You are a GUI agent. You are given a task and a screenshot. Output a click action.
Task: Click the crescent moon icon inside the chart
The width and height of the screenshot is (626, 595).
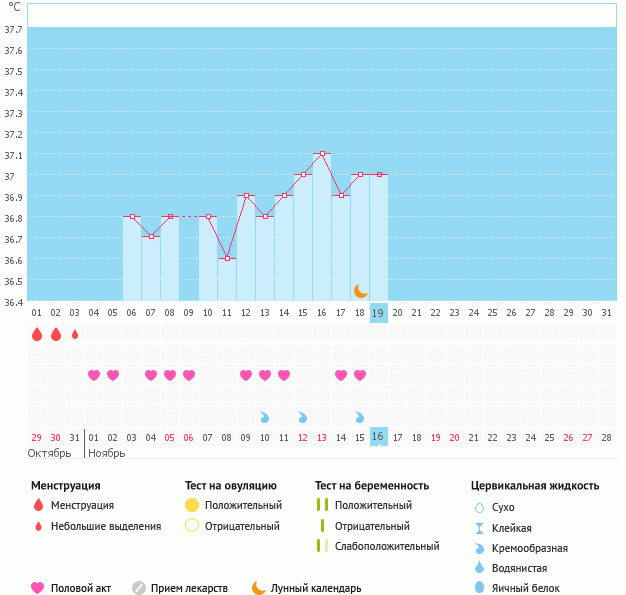pyautogui.click(x=360, y=291)
